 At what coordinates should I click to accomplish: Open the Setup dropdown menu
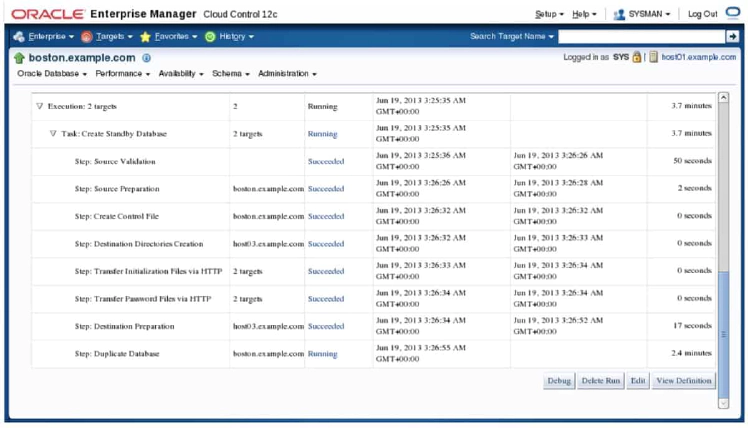(549, 14)
